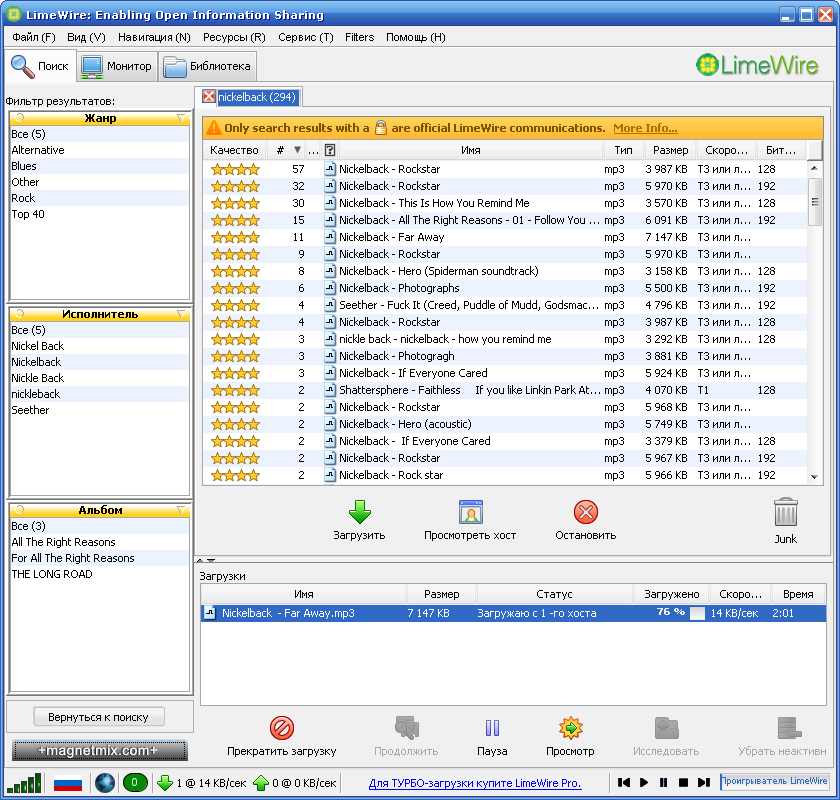Click the Пауза pause download icon

(492, 728)
